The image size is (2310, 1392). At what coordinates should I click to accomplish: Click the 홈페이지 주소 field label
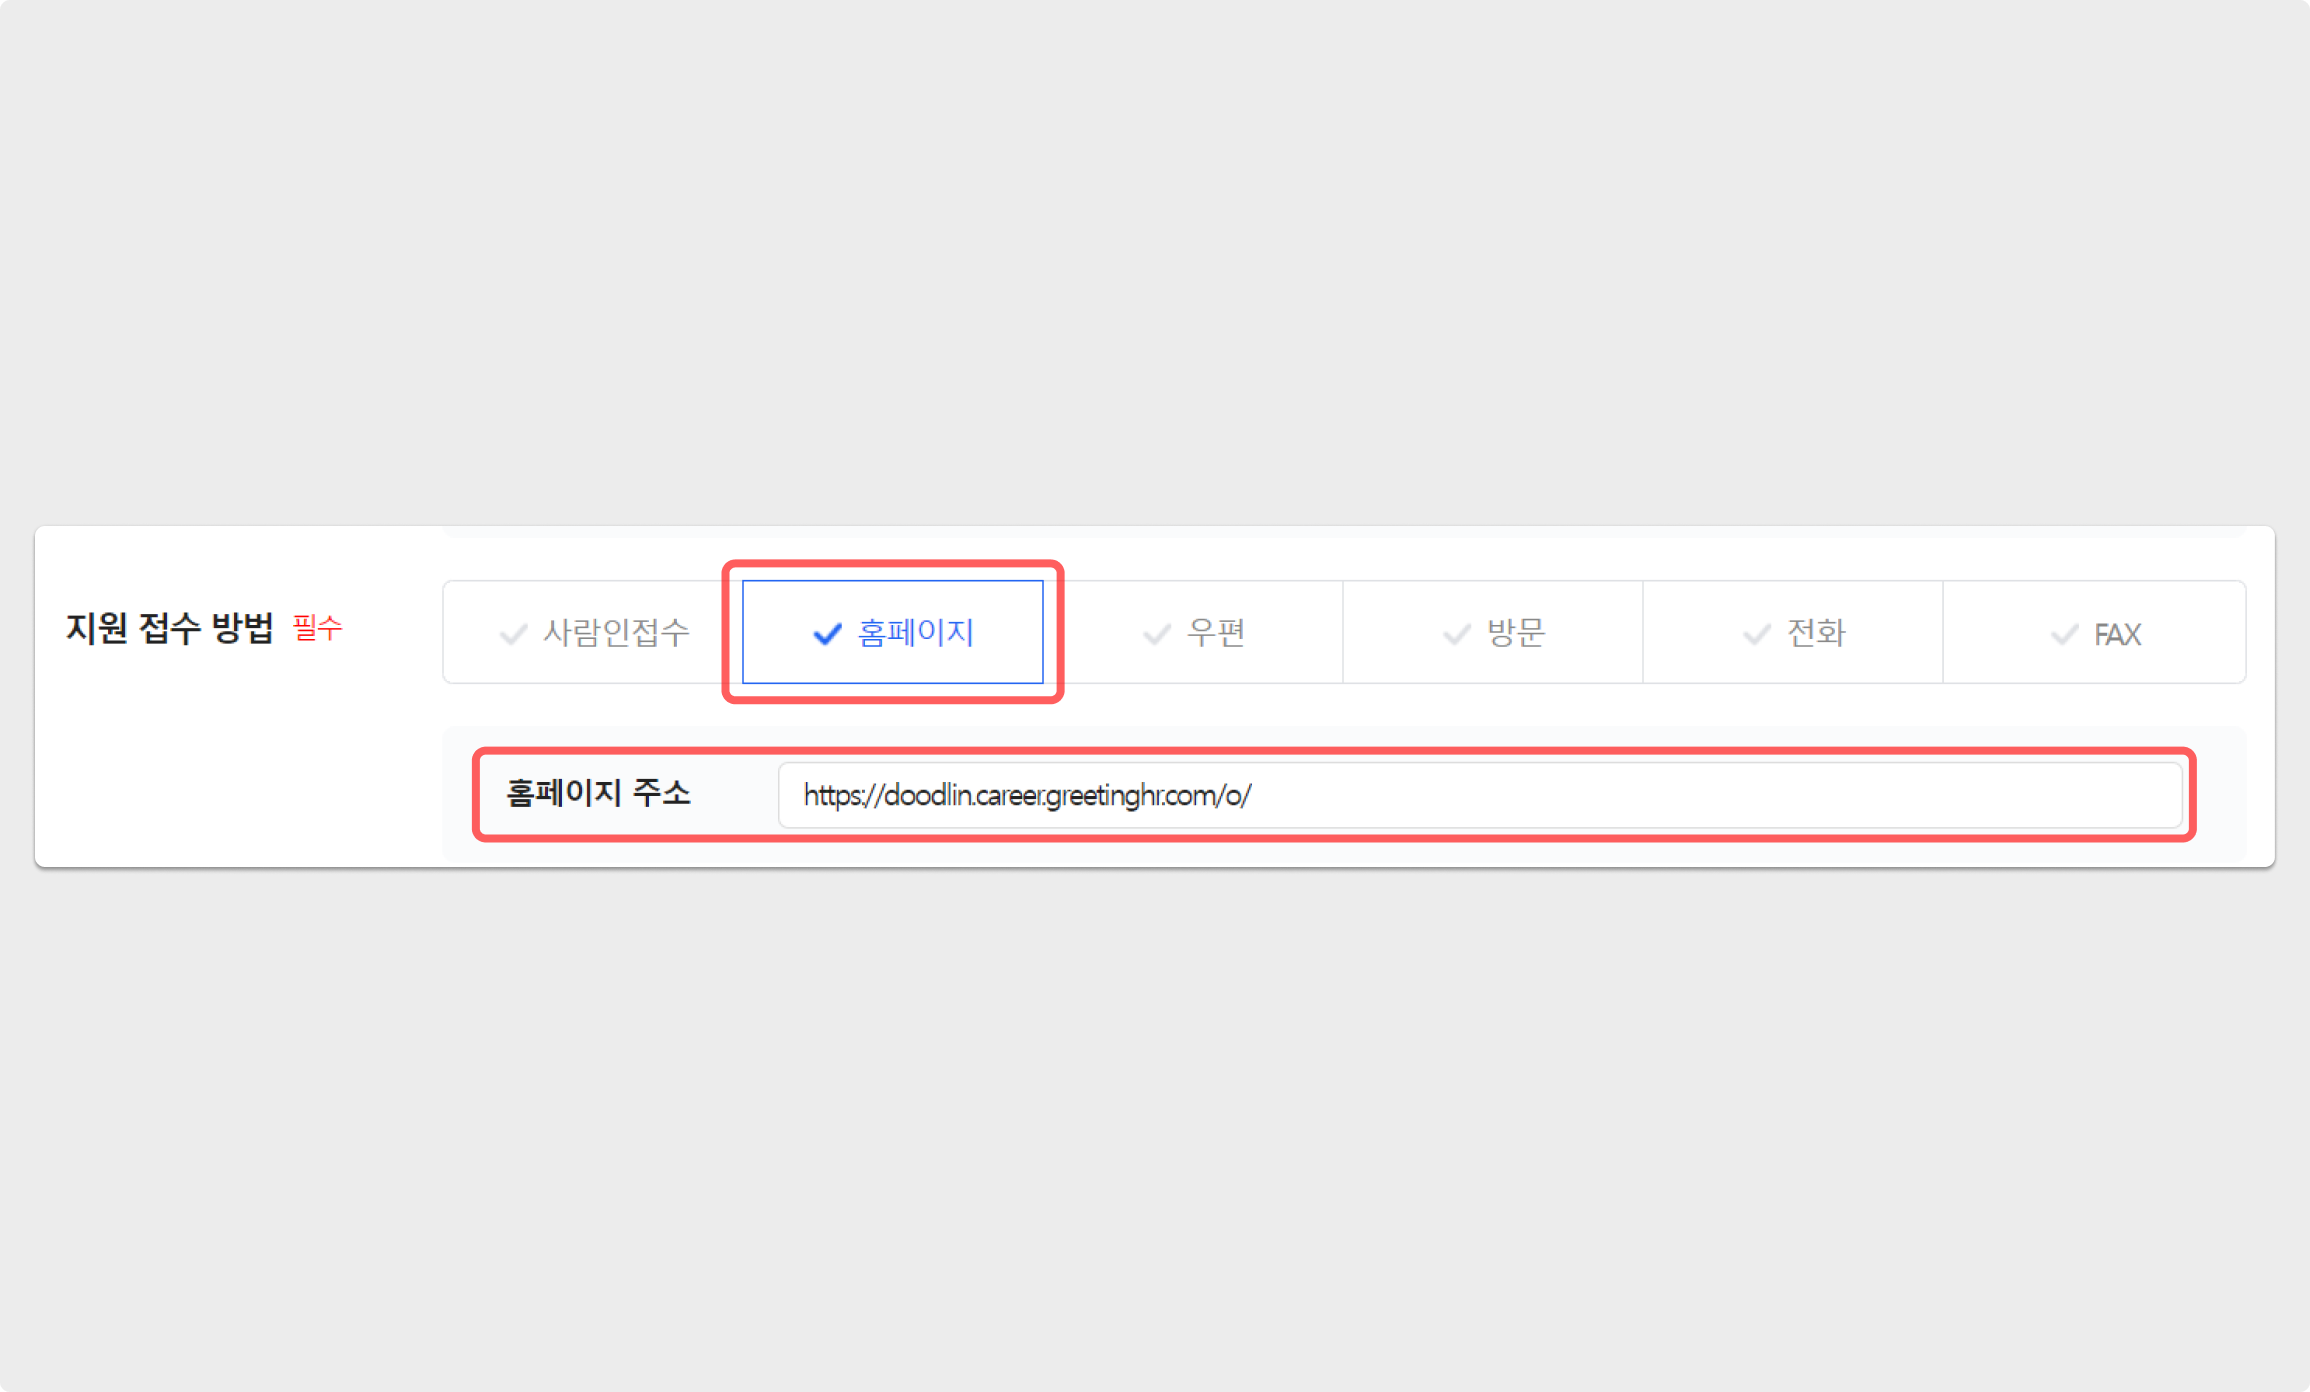[598, 793]
